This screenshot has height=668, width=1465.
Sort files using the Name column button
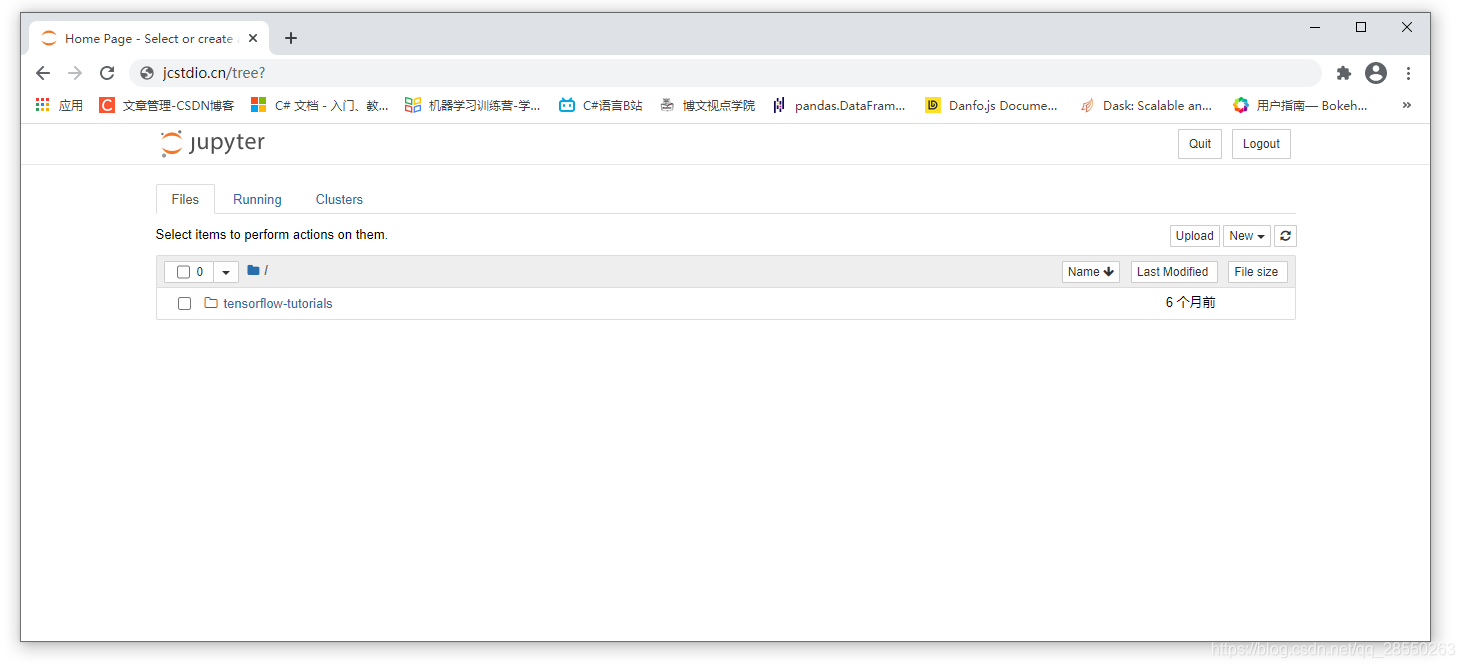point(1090,271)
